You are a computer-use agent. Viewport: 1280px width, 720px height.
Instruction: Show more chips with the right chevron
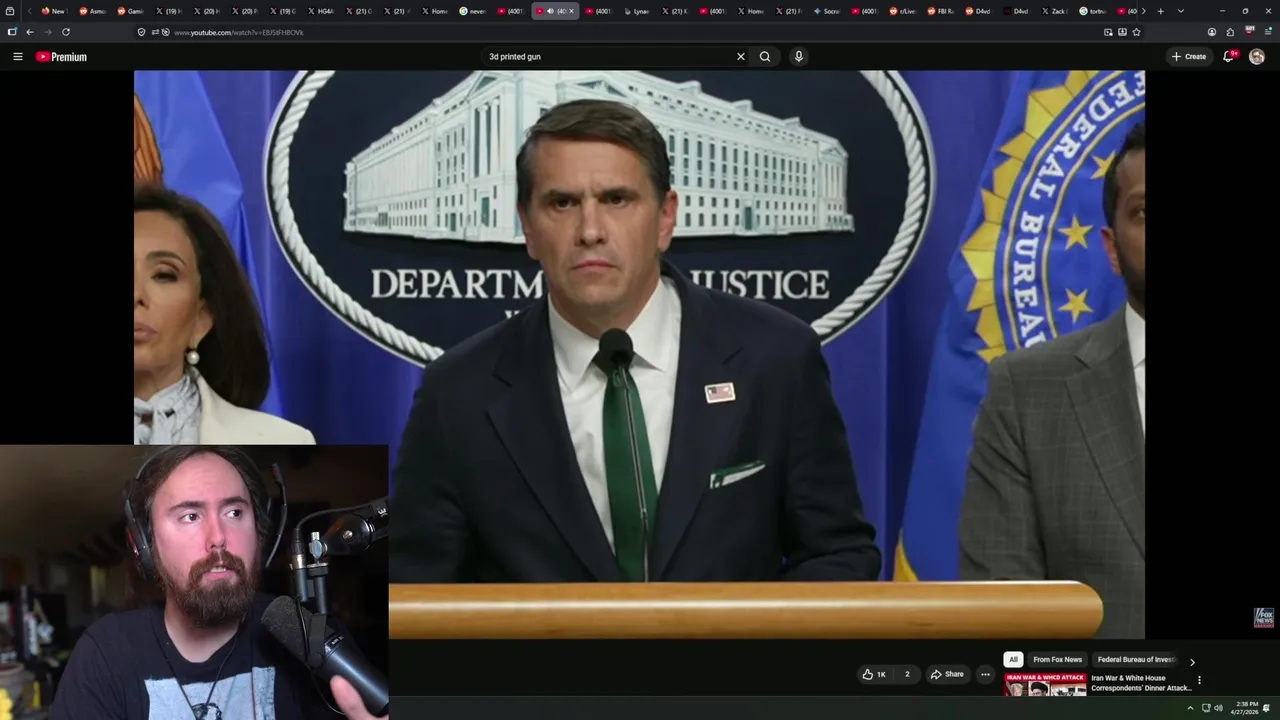point(1192,662)
